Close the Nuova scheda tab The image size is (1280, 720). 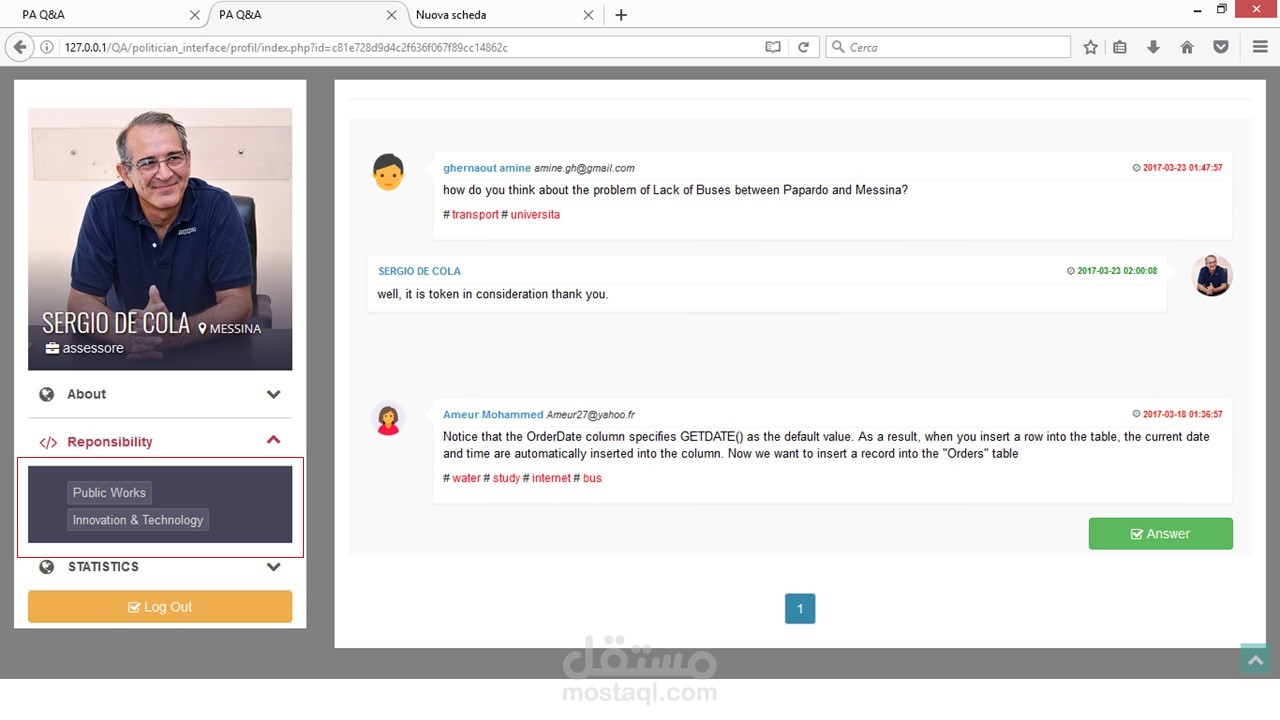coord(588,15)
